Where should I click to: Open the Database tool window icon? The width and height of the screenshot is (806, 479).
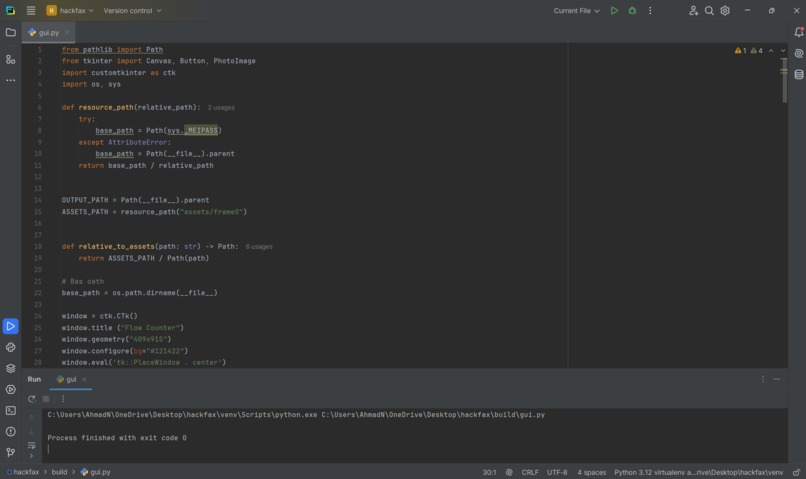pos(798,75)
